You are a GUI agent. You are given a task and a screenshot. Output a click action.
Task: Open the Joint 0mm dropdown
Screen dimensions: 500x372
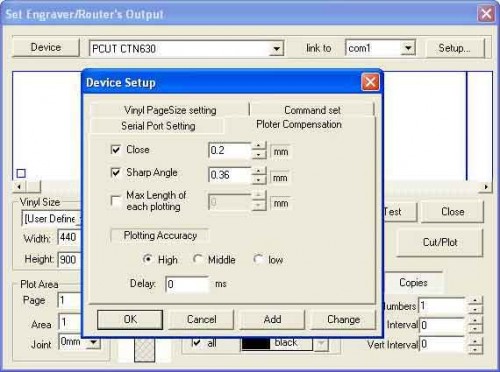click(x=94, y=342)
